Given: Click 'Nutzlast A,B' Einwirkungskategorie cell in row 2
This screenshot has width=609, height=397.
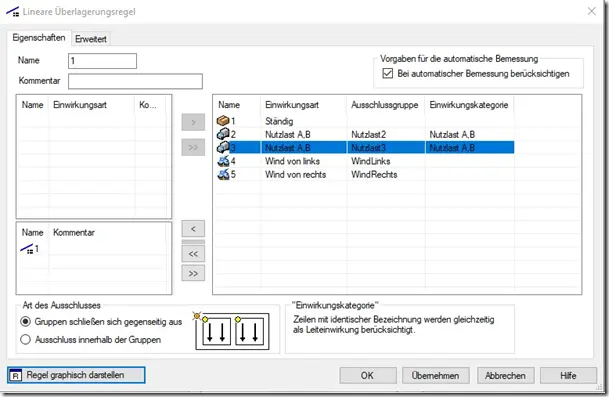Looking at the screenshot, I should click(x=452, y=134).
